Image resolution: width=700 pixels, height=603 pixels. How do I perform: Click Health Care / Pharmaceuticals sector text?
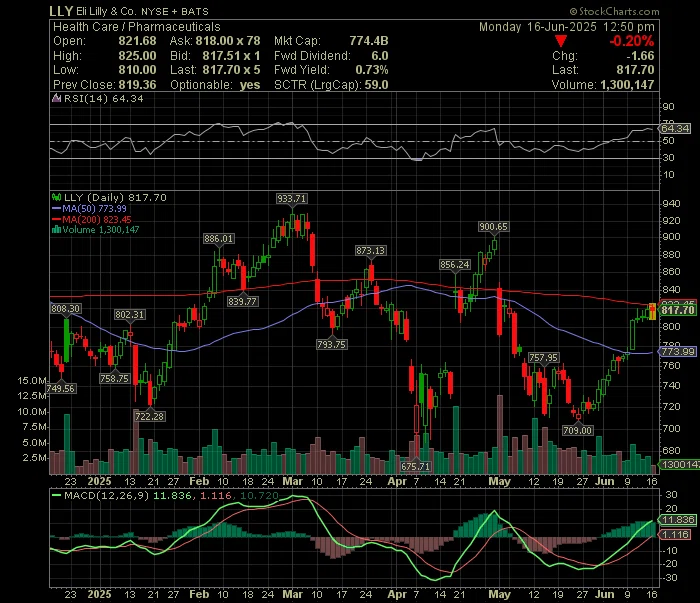point(137,27)
